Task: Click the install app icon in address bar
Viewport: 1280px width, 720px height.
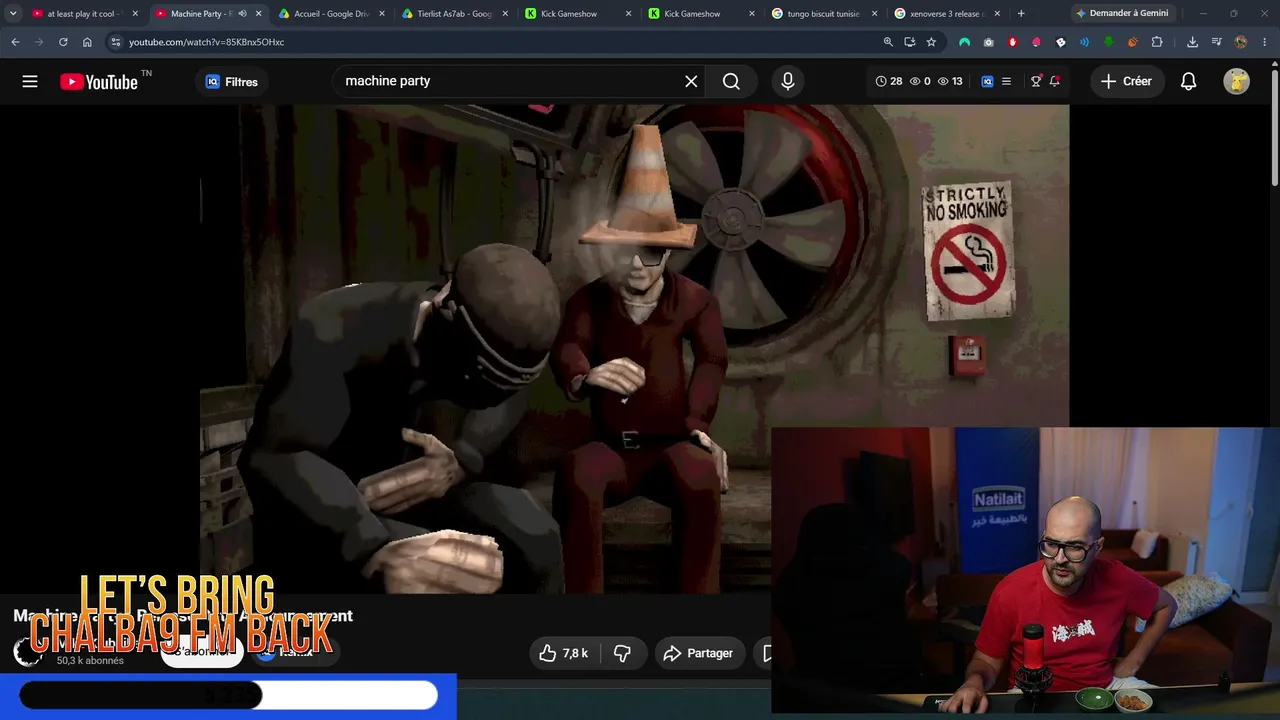Action: click(x=910, y=42)
